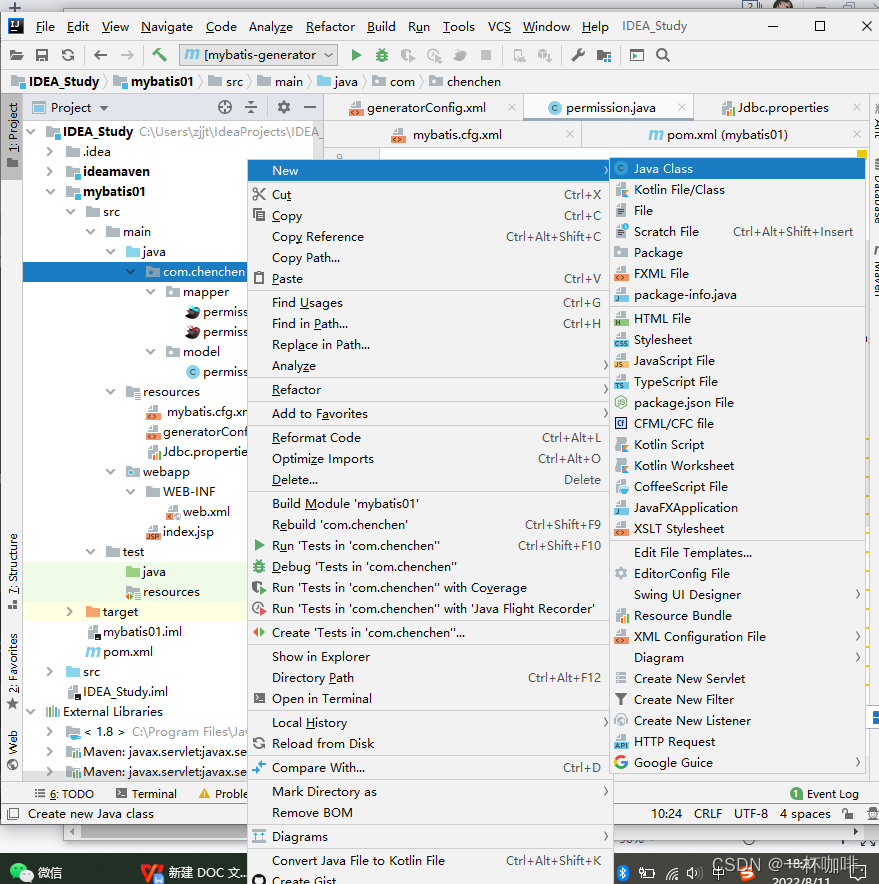This screenshot has height=884, width=879.
Task: Switch to pom.xml (mybatis01) tab
Action: point(718,135)
